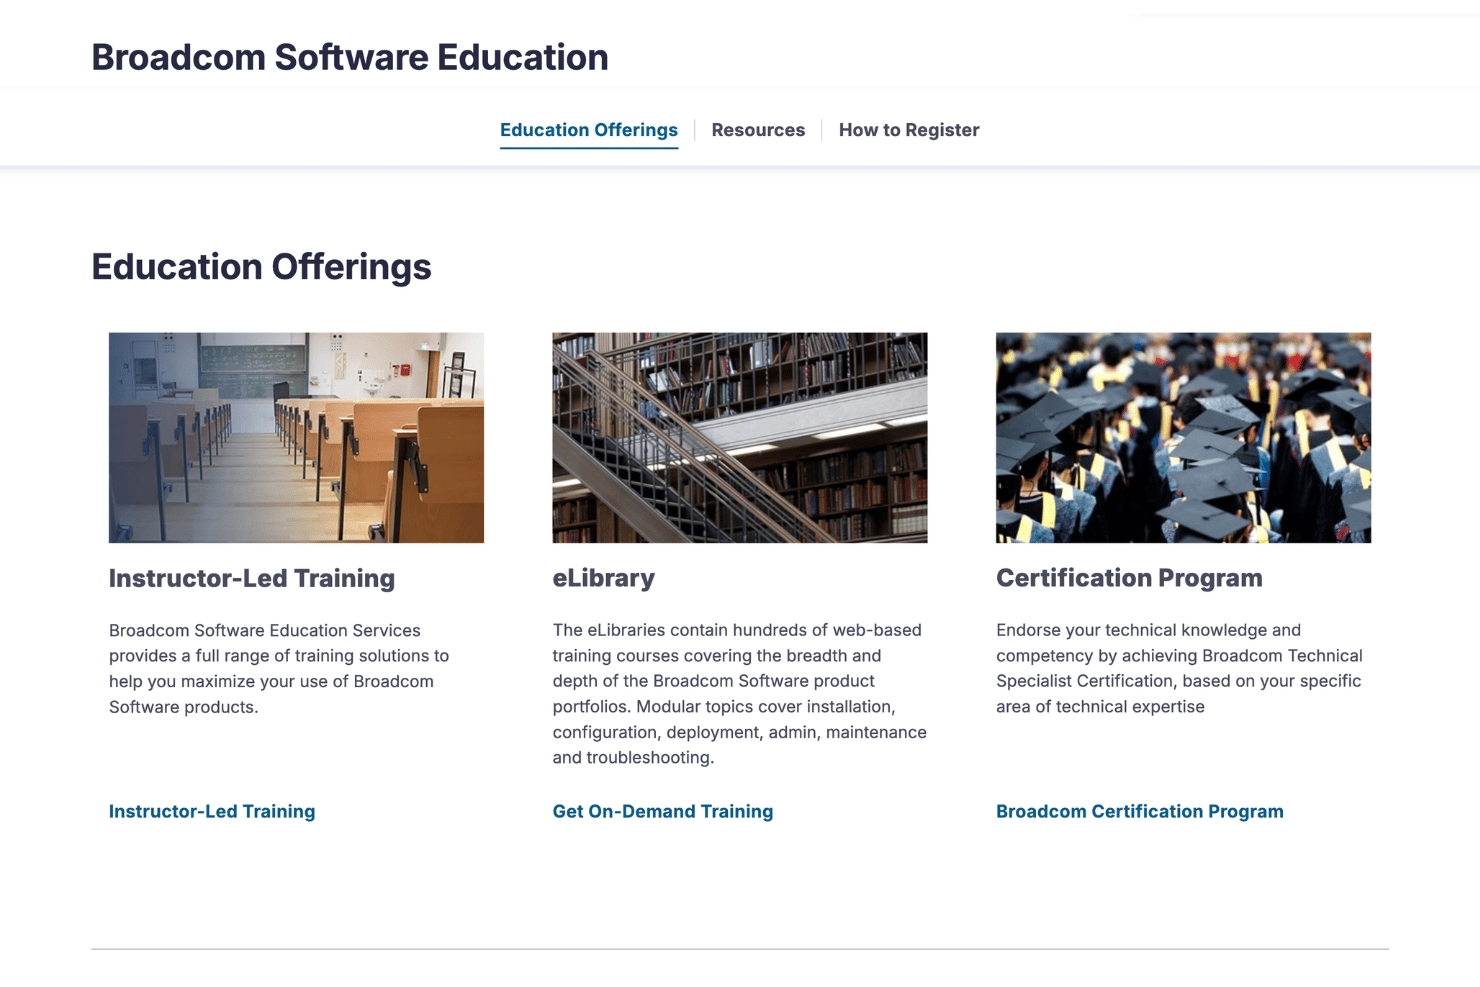Click the Certification Program card heading
The height and width of the screenshot is (987, 1480).
click(x=1129, y=578)
